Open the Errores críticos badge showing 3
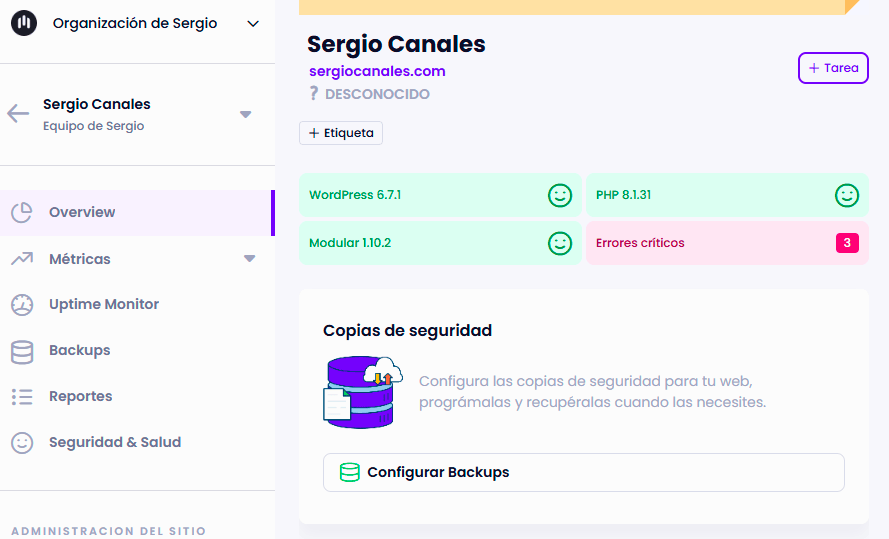 tap(846, 243)
